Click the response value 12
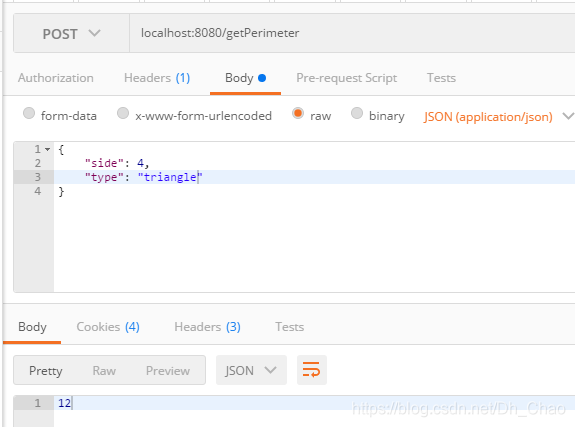Viewport: 575px width, 427px height. pyautogui.click(x=65, y=403)
